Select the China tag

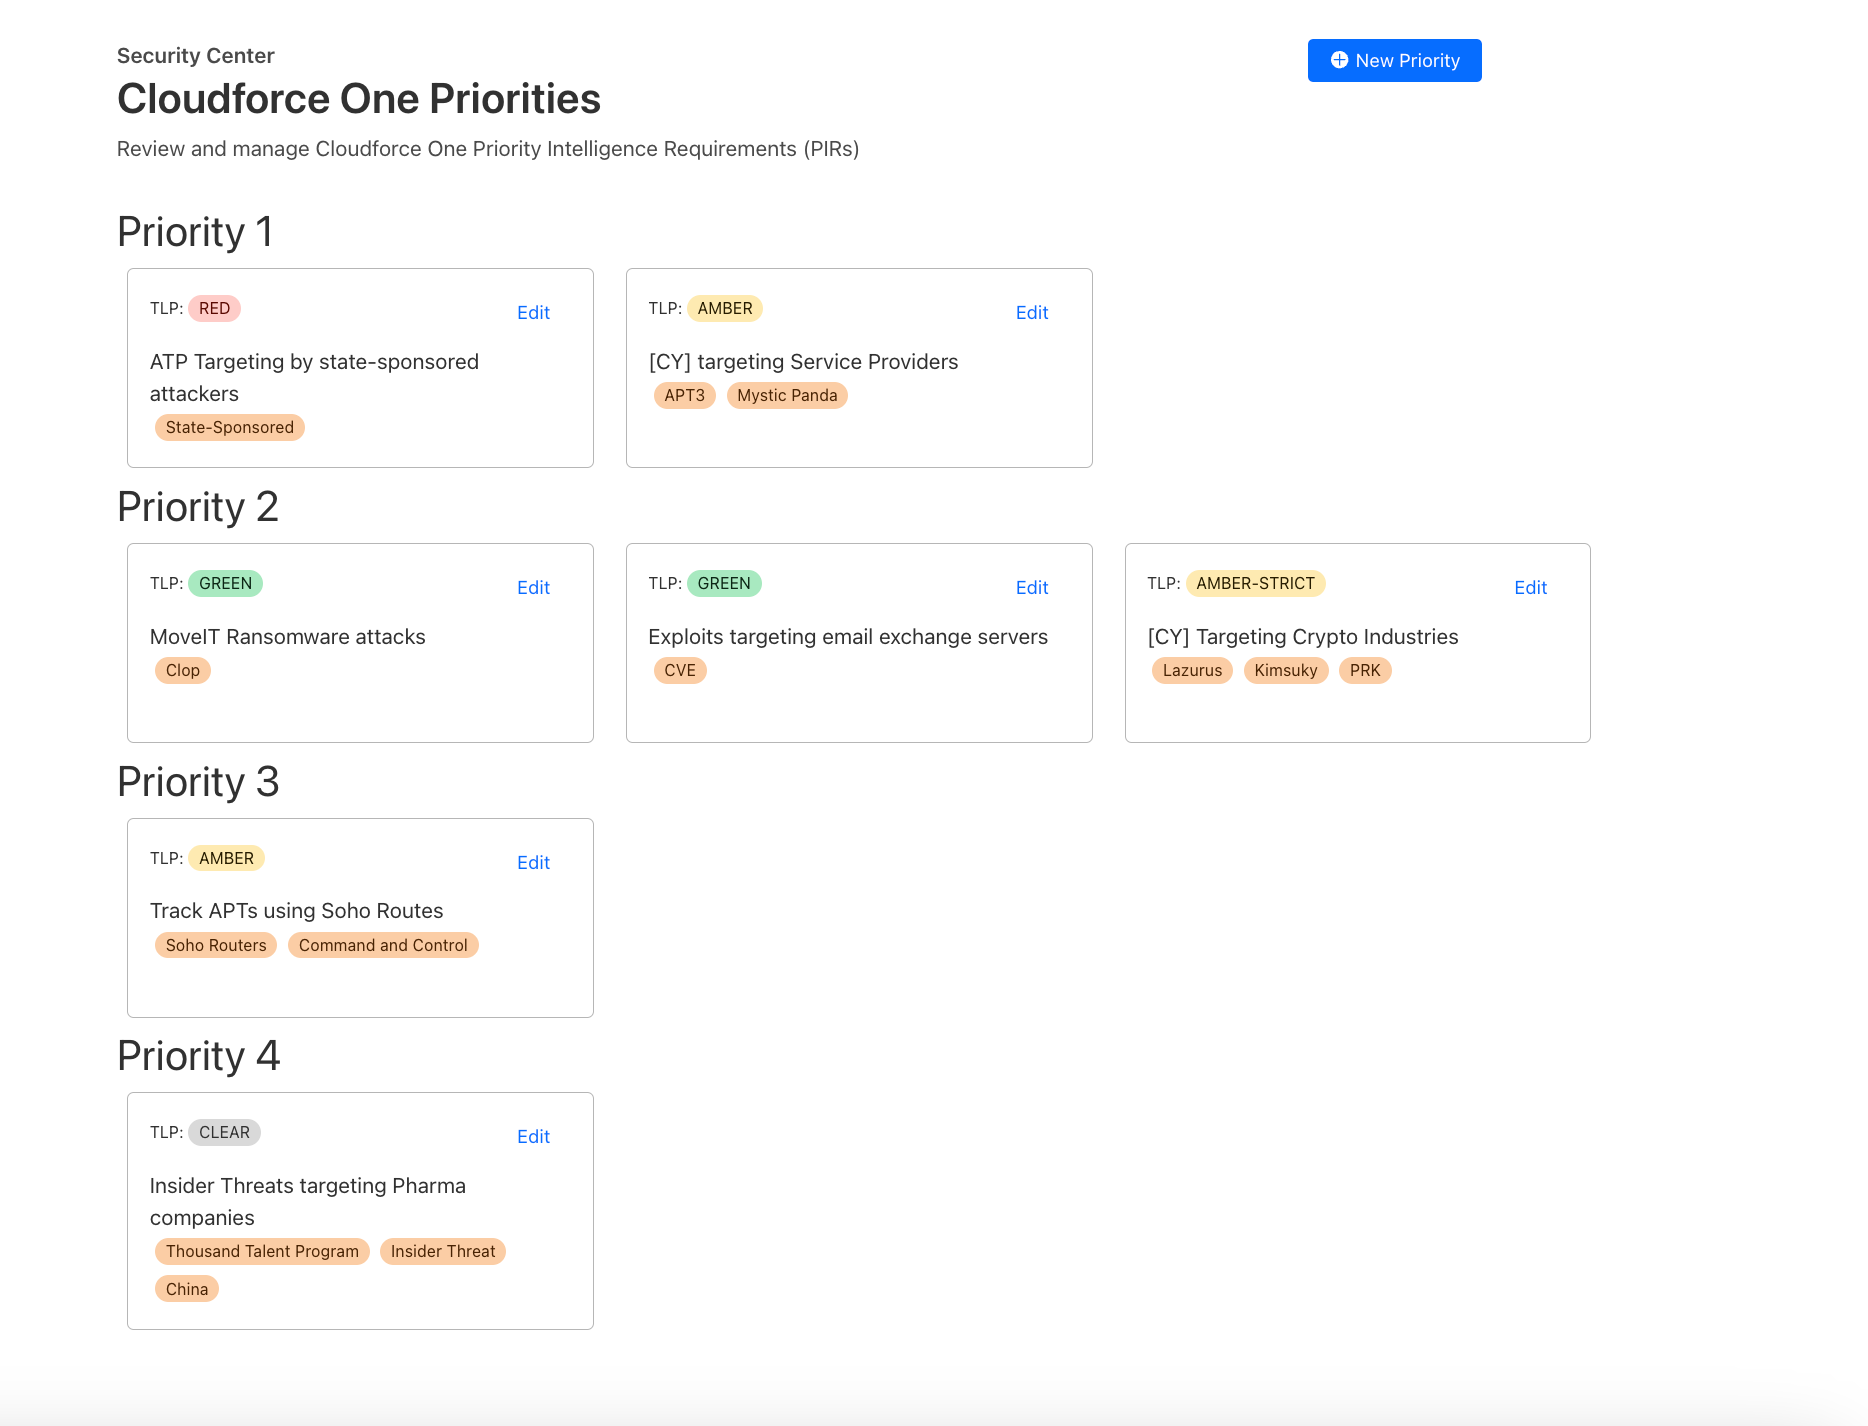click(187, 1289)
